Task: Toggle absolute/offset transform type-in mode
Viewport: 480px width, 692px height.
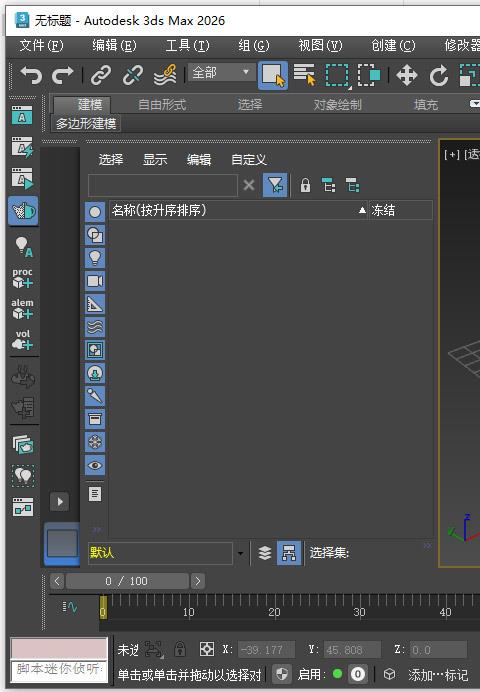Action: (206, 649)
